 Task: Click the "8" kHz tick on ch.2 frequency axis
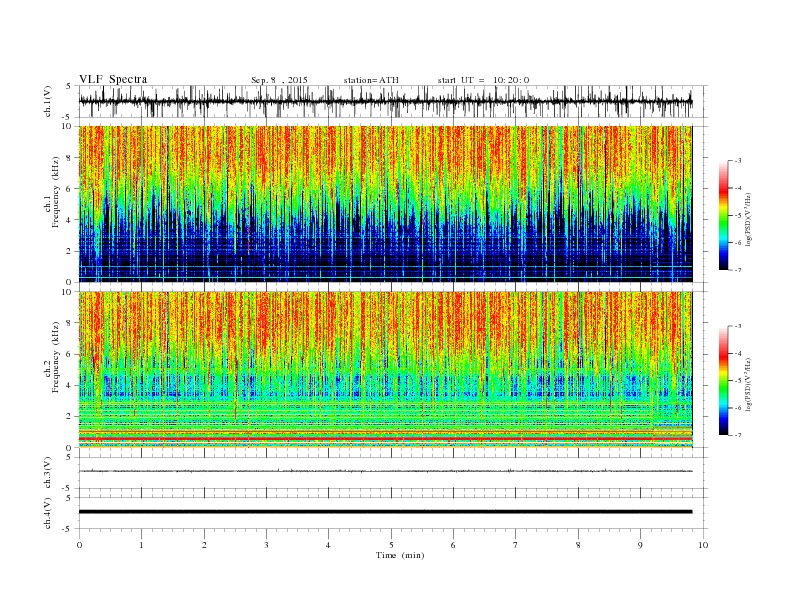69,323
